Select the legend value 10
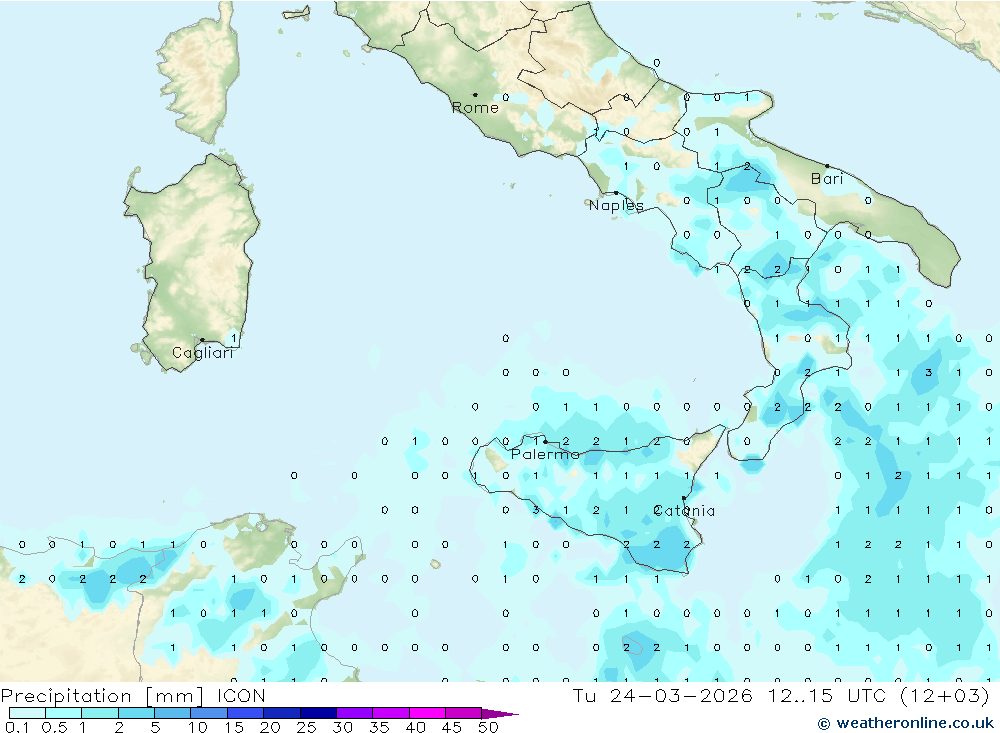Screen dimensions: 1000x733 [198, 727]
